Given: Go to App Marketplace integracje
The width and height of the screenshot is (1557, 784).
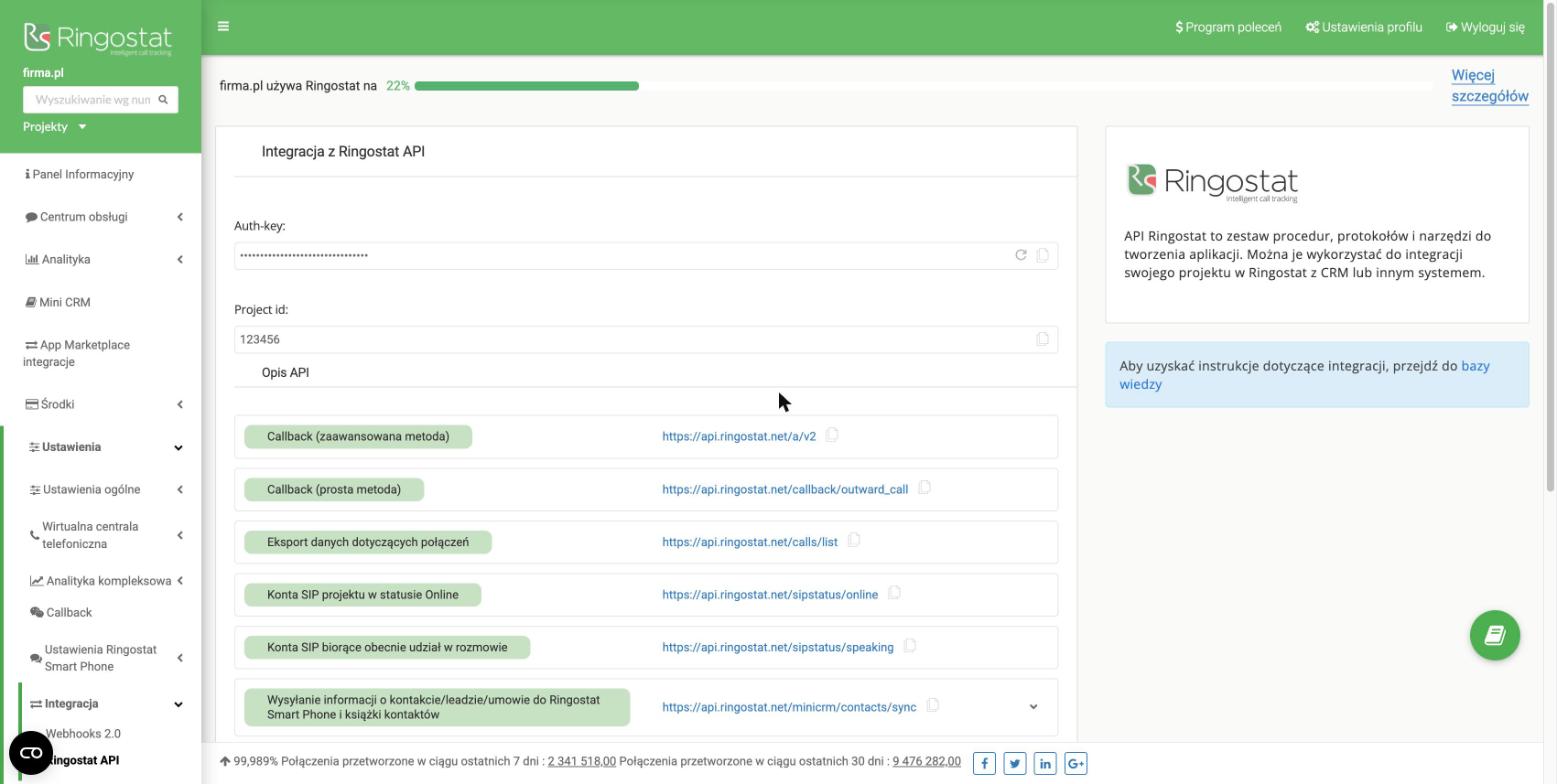Looking at the screenshot, I should 77,353.
